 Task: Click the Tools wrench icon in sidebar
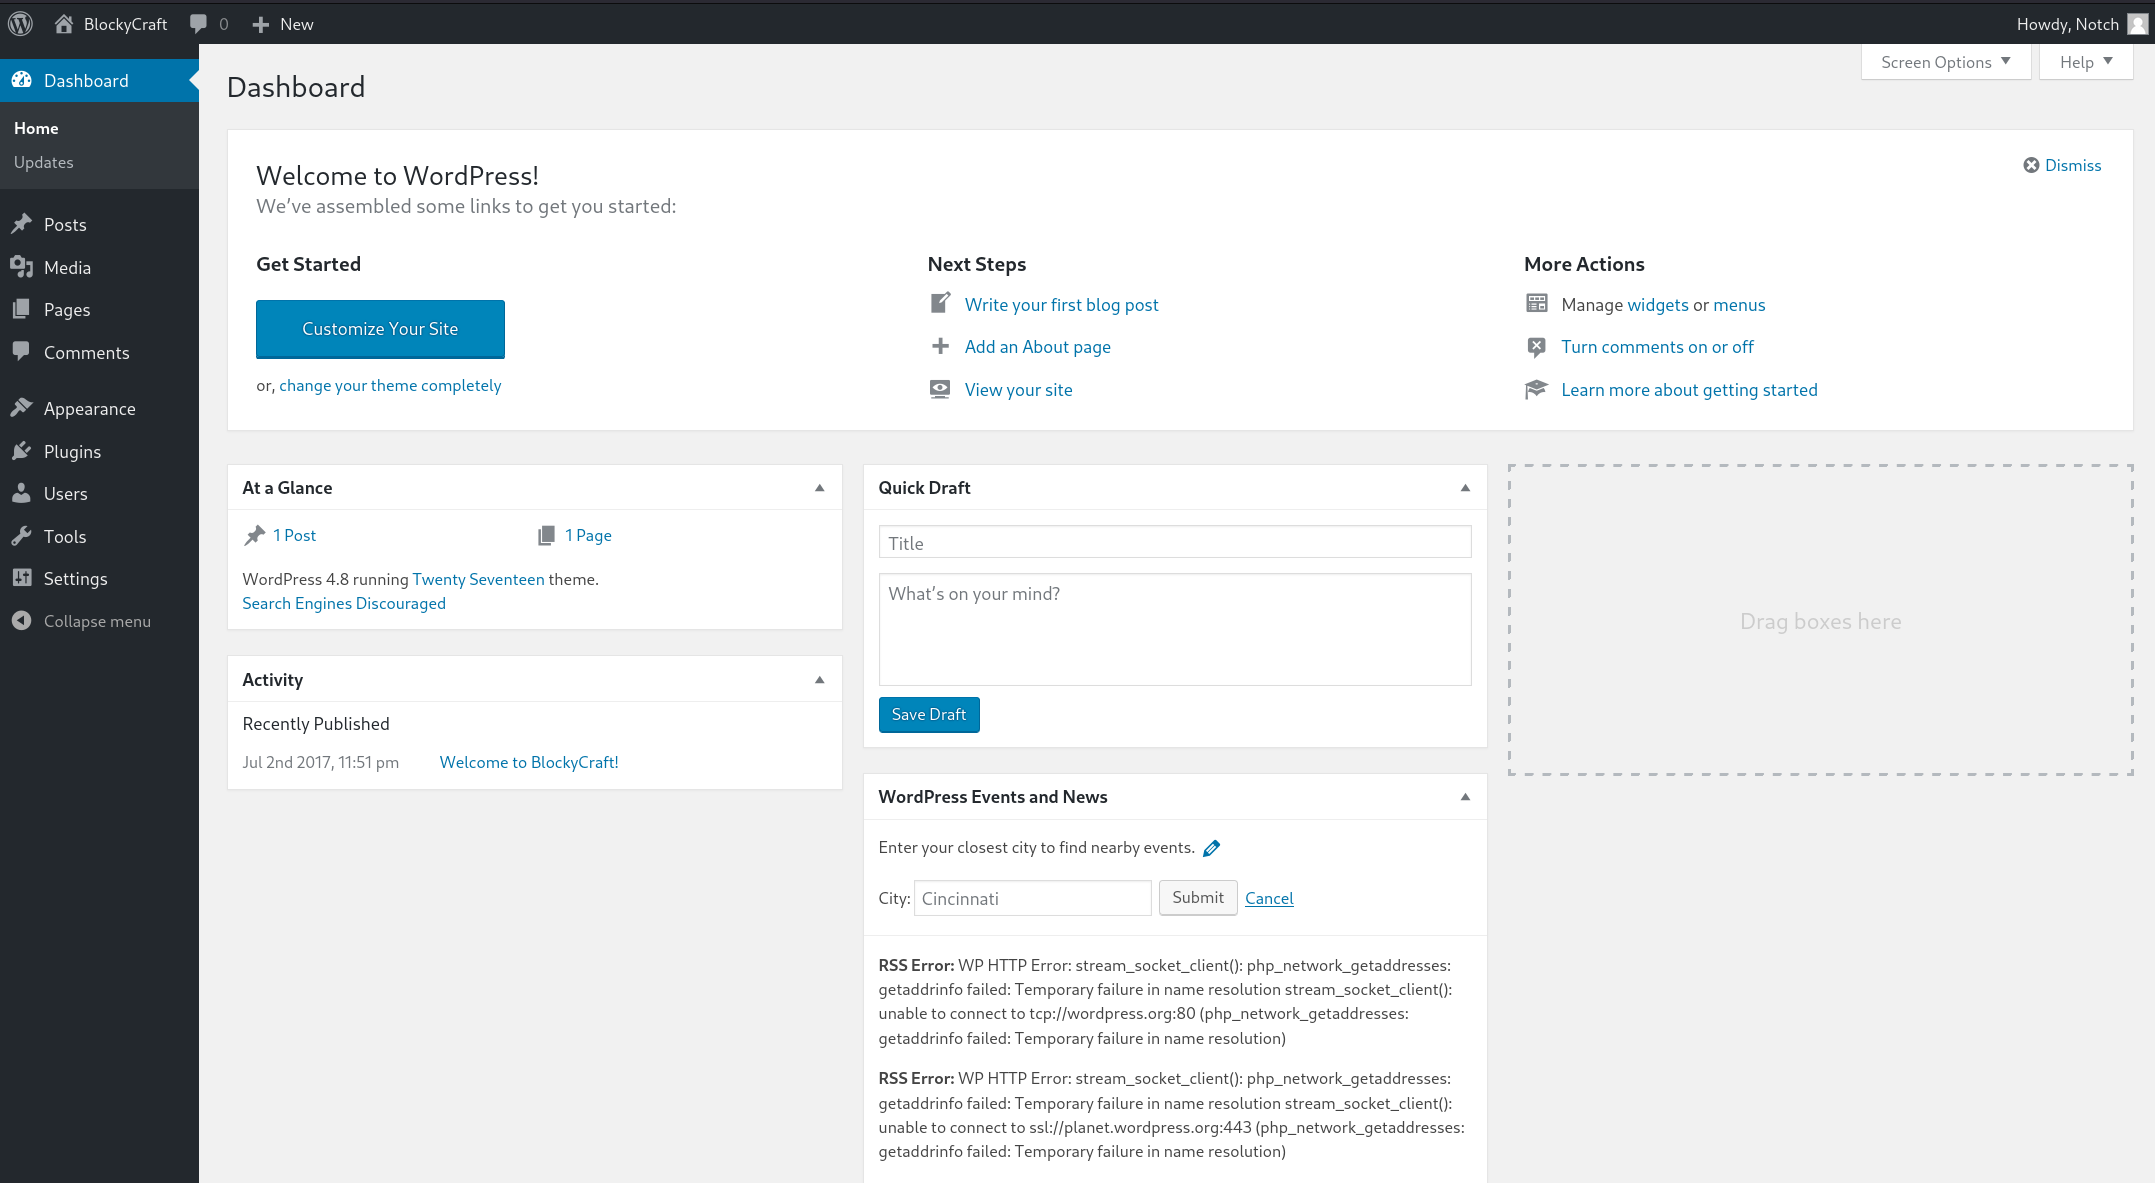22,536
